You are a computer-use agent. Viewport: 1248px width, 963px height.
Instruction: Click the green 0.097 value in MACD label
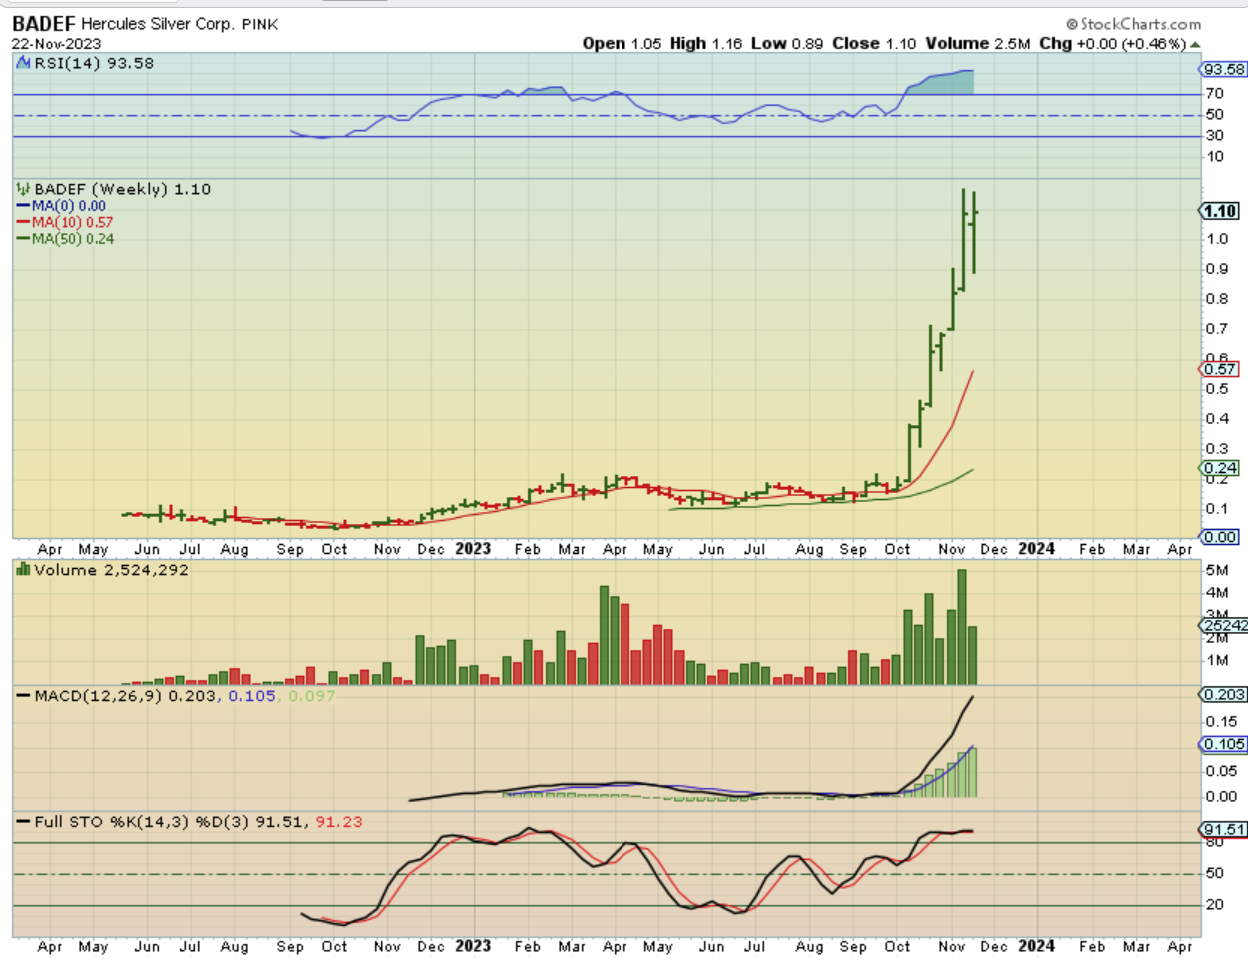coord(312,695)
